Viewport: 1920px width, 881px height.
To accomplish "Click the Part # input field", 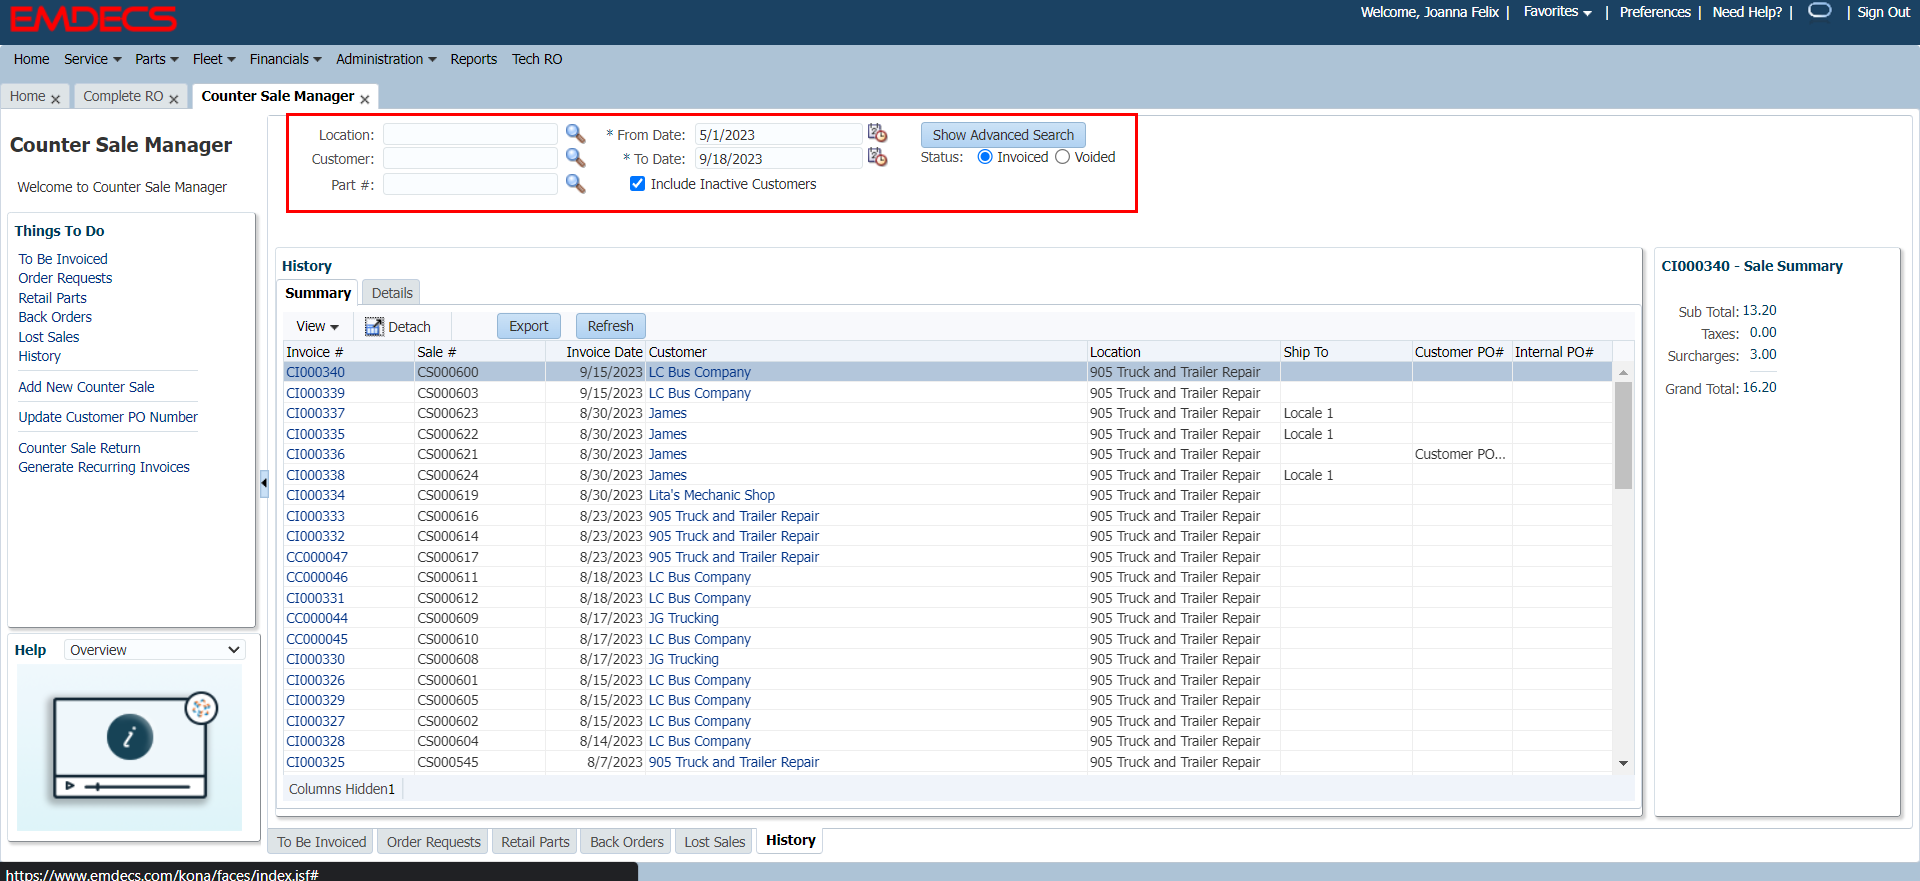I will [470, 184].
